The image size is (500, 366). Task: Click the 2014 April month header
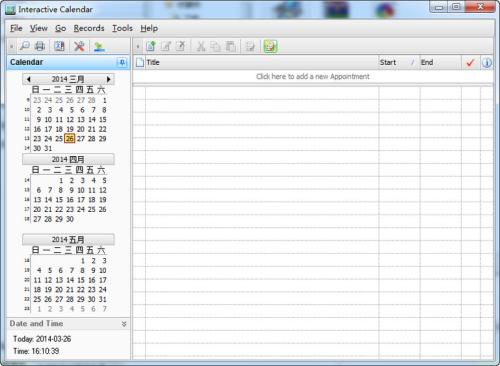click(x=68, y=159)
